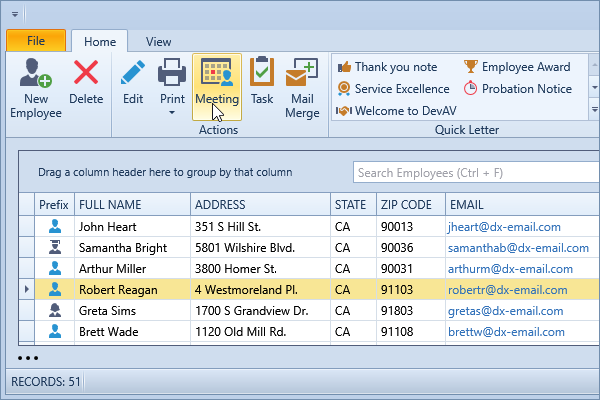Select the Robert Reagan name cell

[x=132, y=290]
